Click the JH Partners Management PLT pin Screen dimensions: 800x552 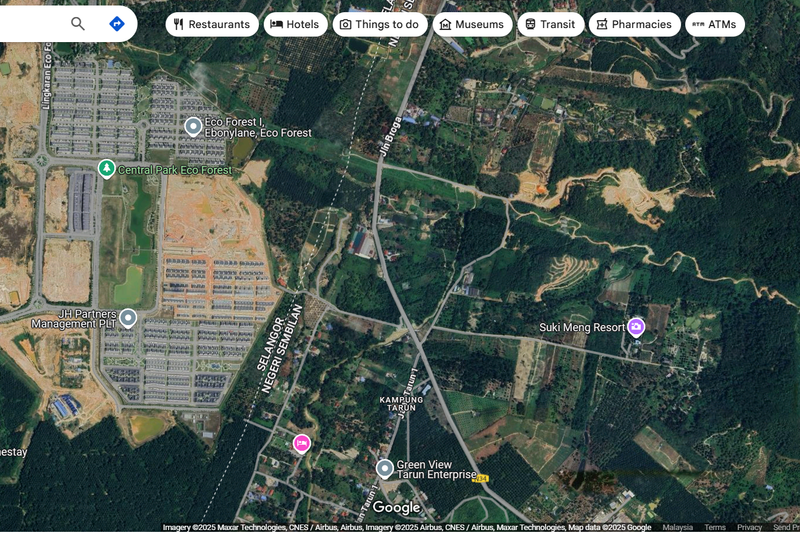[x=128, y=318]
